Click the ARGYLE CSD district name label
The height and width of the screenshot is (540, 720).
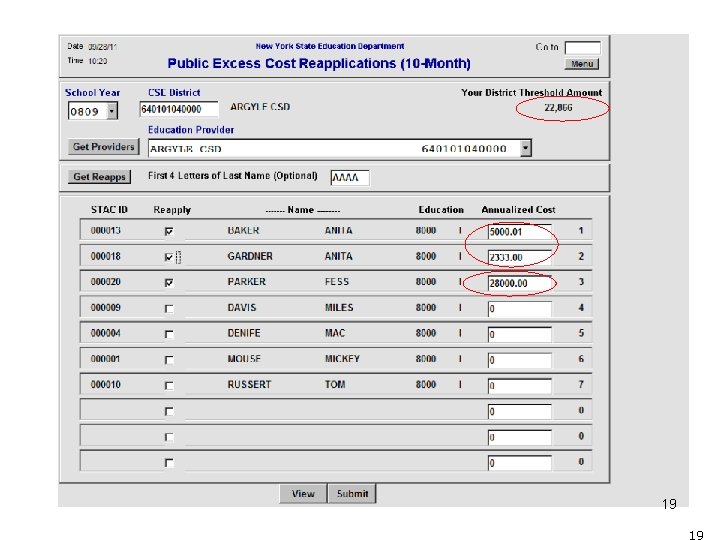click(260, 107)
